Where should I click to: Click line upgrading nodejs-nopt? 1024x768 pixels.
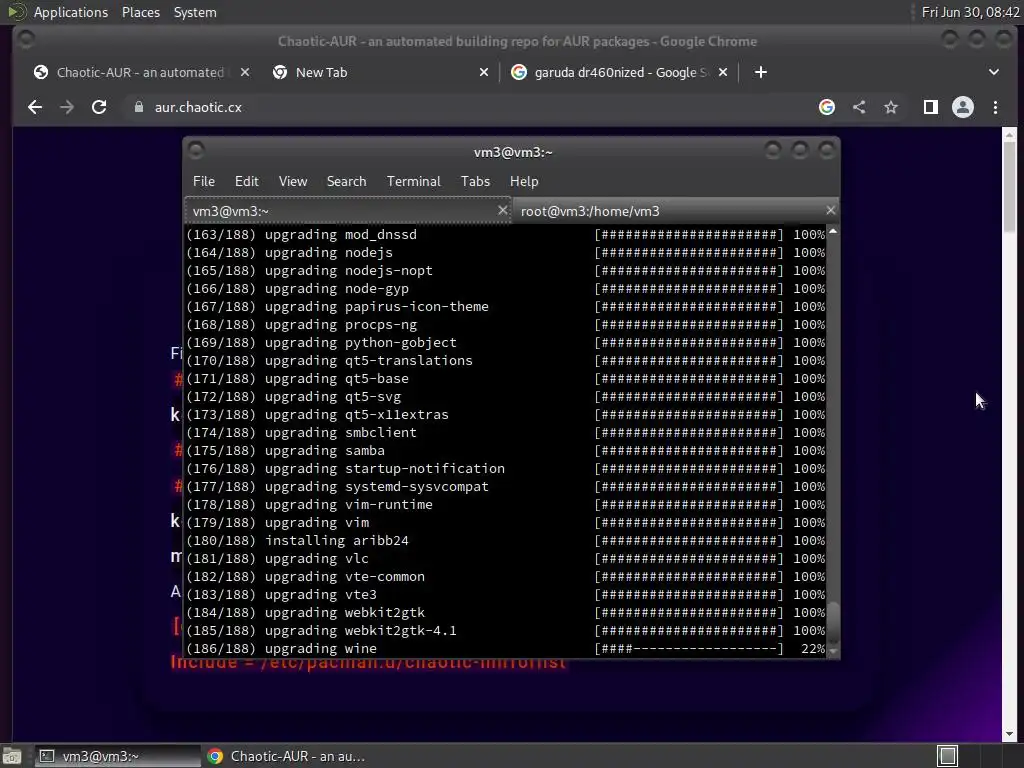(505, 270)
